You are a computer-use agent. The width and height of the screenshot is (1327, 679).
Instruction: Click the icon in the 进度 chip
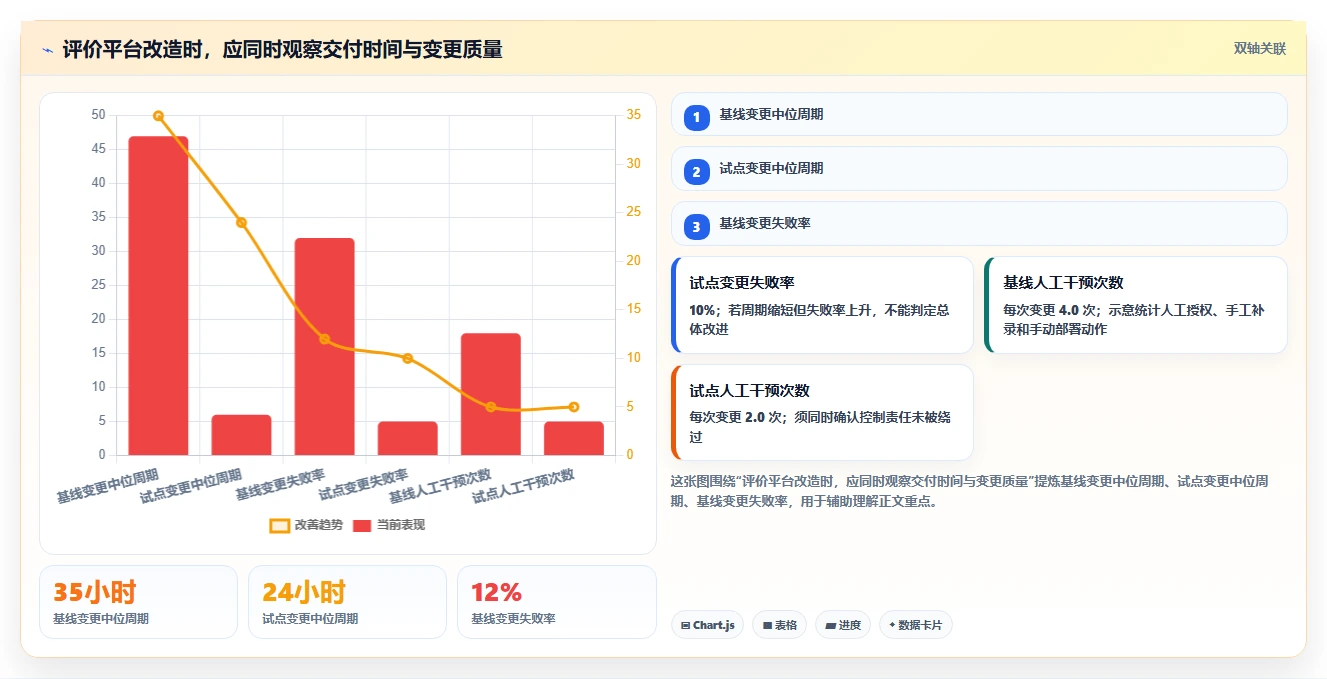coord(830,625)
